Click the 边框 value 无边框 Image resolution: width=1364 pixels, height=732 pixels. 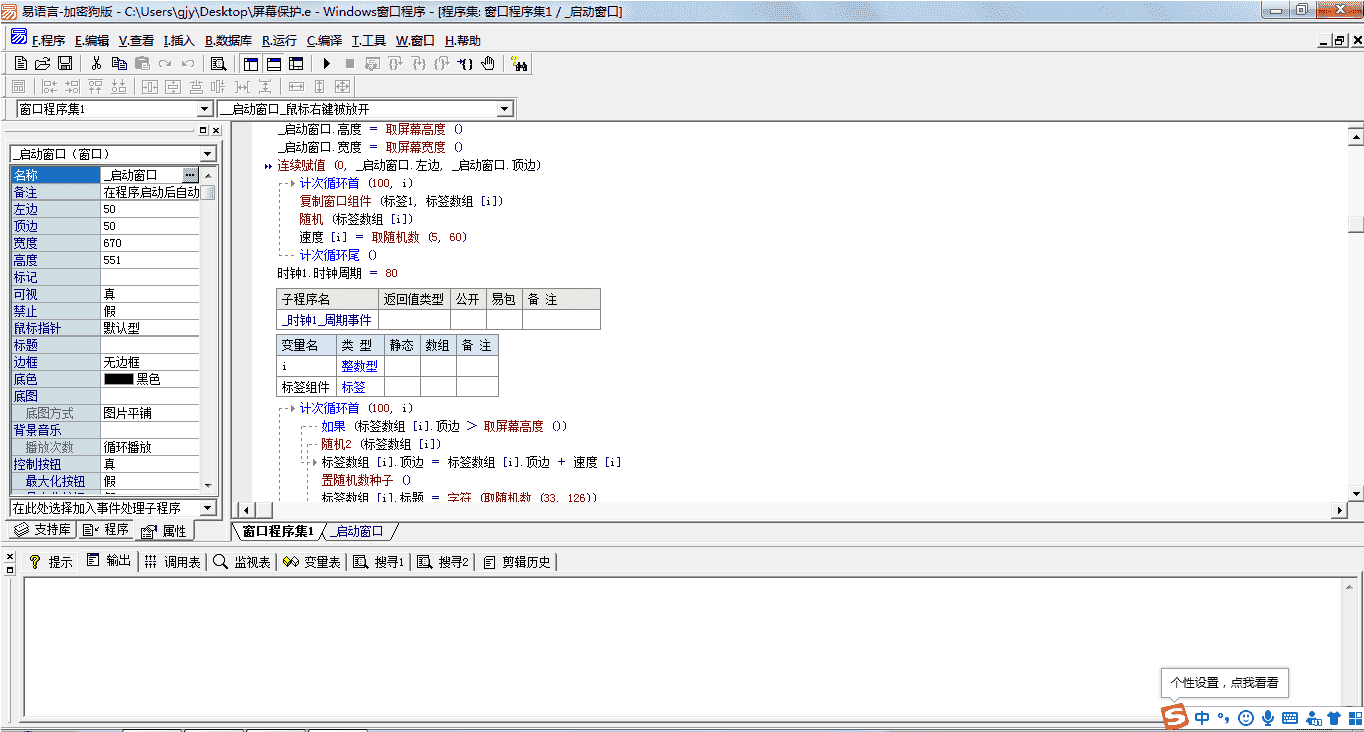(150, 362)
